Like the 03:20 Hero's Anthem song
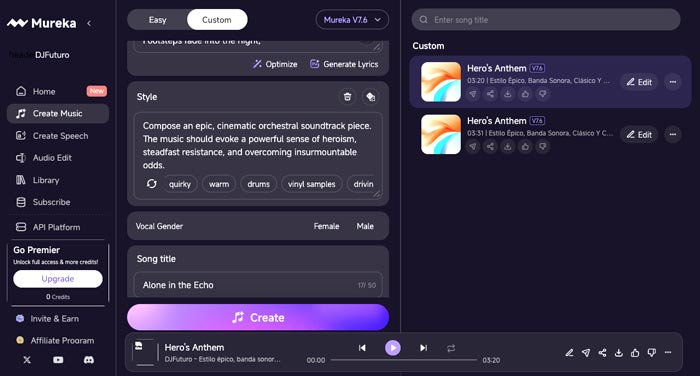The image size is (700, 376). tap(525, 94)
